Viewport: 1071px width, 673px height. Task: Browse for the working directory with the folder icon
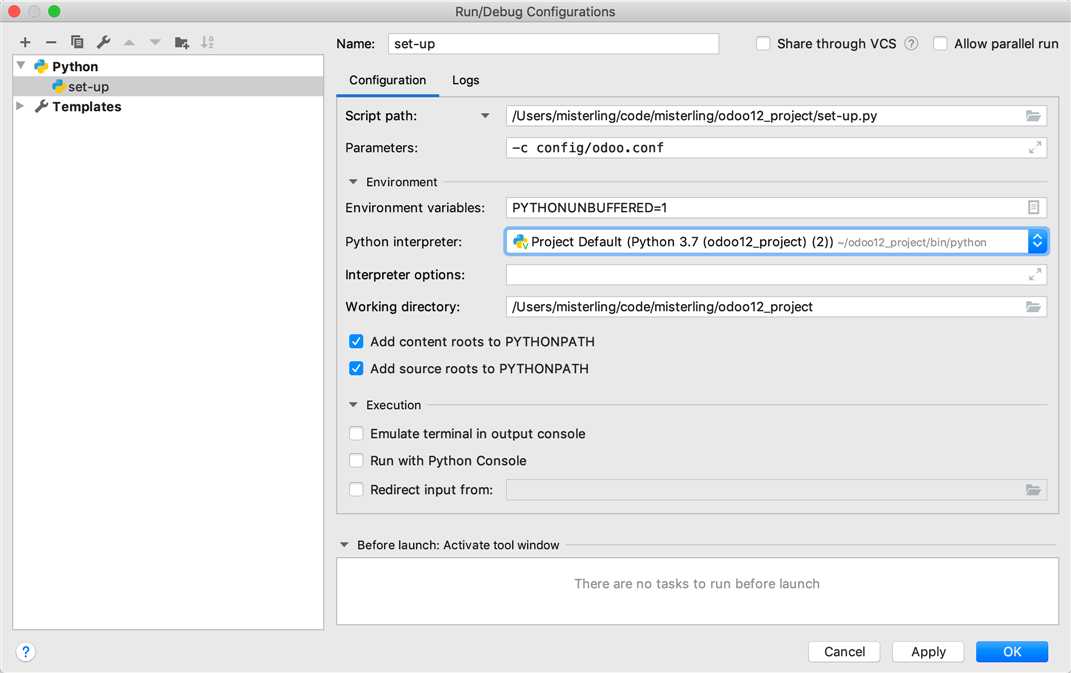tap(1033, 307)
